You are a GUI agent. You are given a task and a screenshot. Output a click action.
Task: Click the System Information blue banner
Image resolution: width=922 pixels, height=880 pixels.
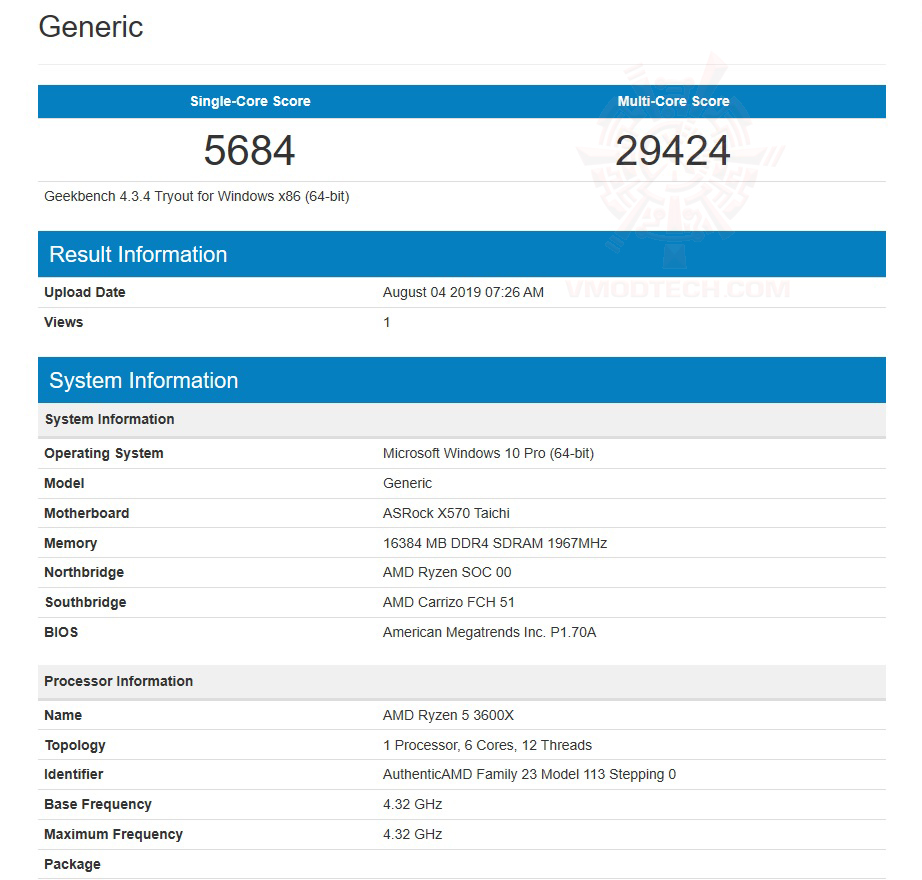pos(144,380)
